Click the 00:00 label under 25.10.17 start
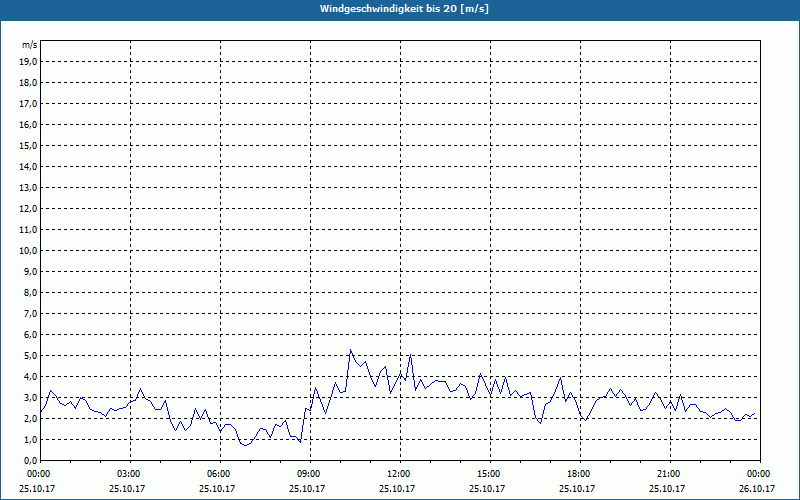This screenshot has width=800, height=500. tap(37, 474)
